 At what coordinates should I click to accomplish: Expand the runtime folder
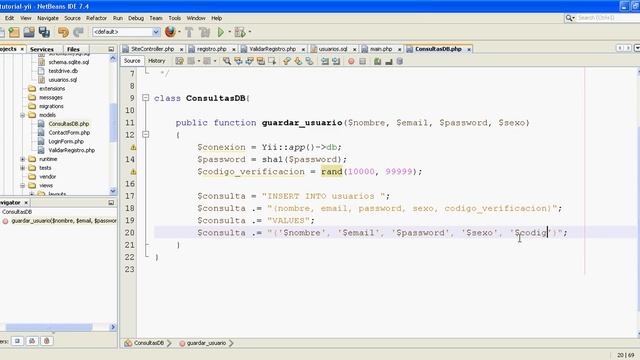(23, 159)
